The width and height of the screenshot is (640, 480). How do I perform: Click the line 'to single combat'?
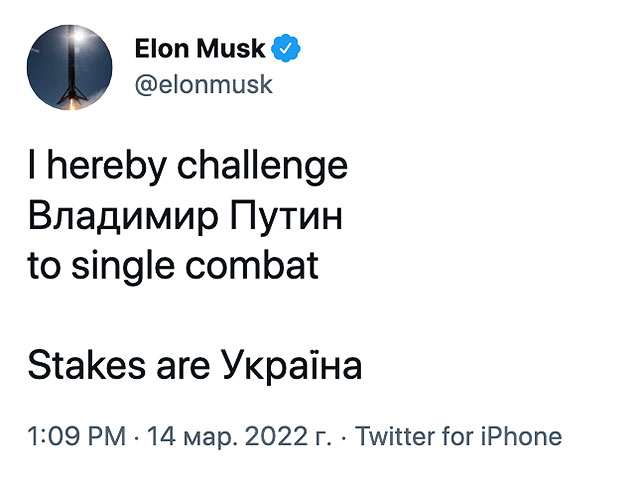173,267
